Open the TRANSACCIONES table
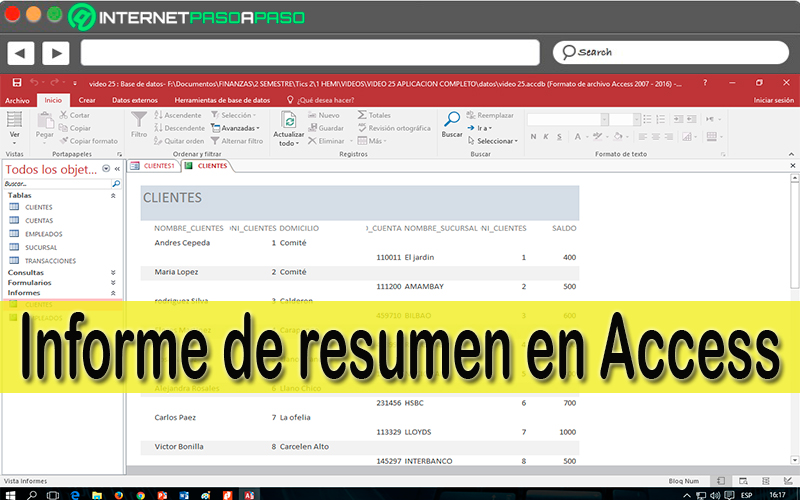This screenshot has width=800, height=500. click(x=50, y=261)
